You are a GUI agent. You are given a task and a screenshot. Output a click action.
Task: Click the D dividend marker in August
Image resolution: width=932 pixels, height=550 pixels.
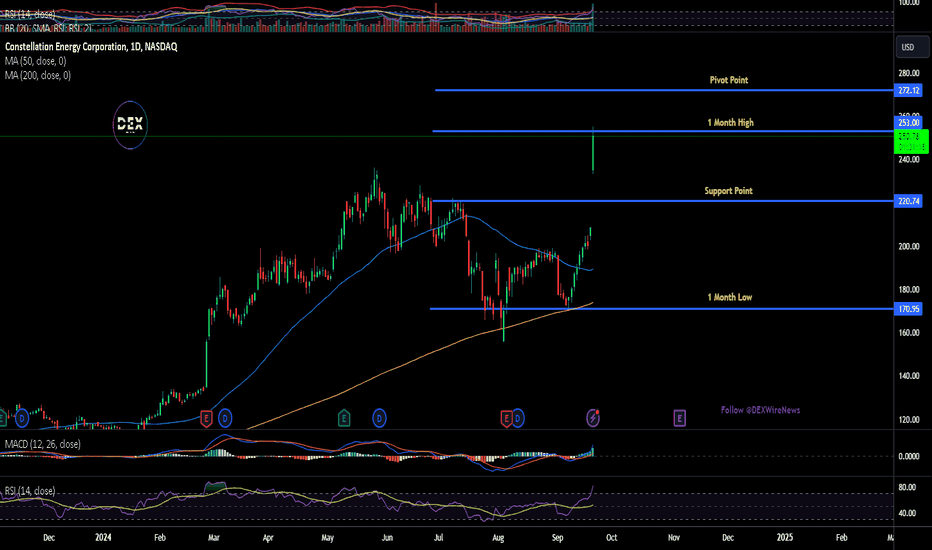click(x=518, y=419)
